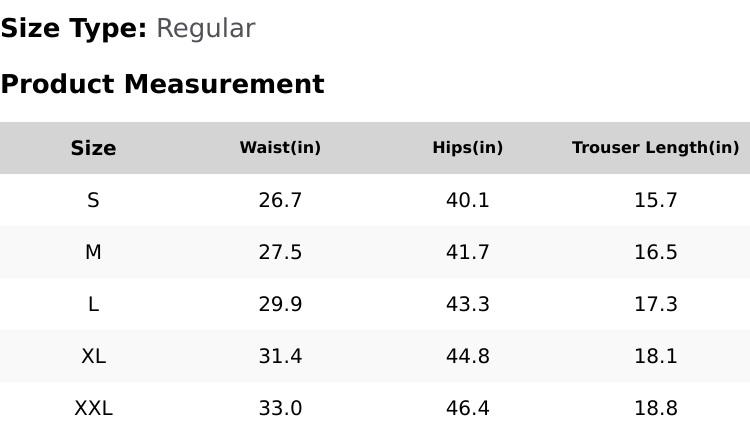Viewport: 750px width, 434px height.
Task: Click the Size column header
Action: tap(93, 148)
